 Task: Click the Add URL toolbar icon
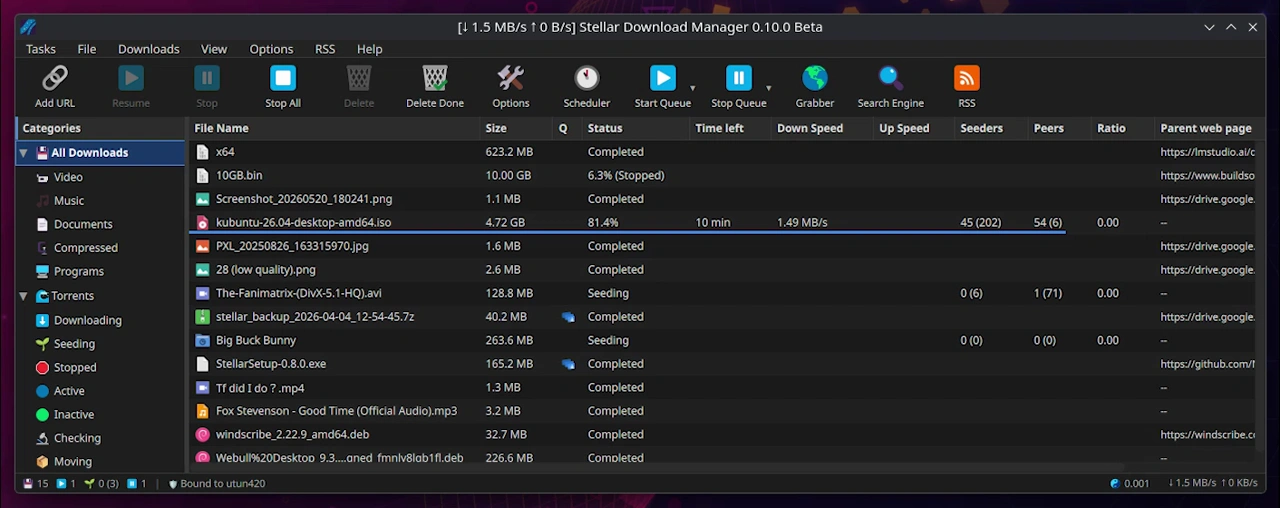[x=55, y=78]
